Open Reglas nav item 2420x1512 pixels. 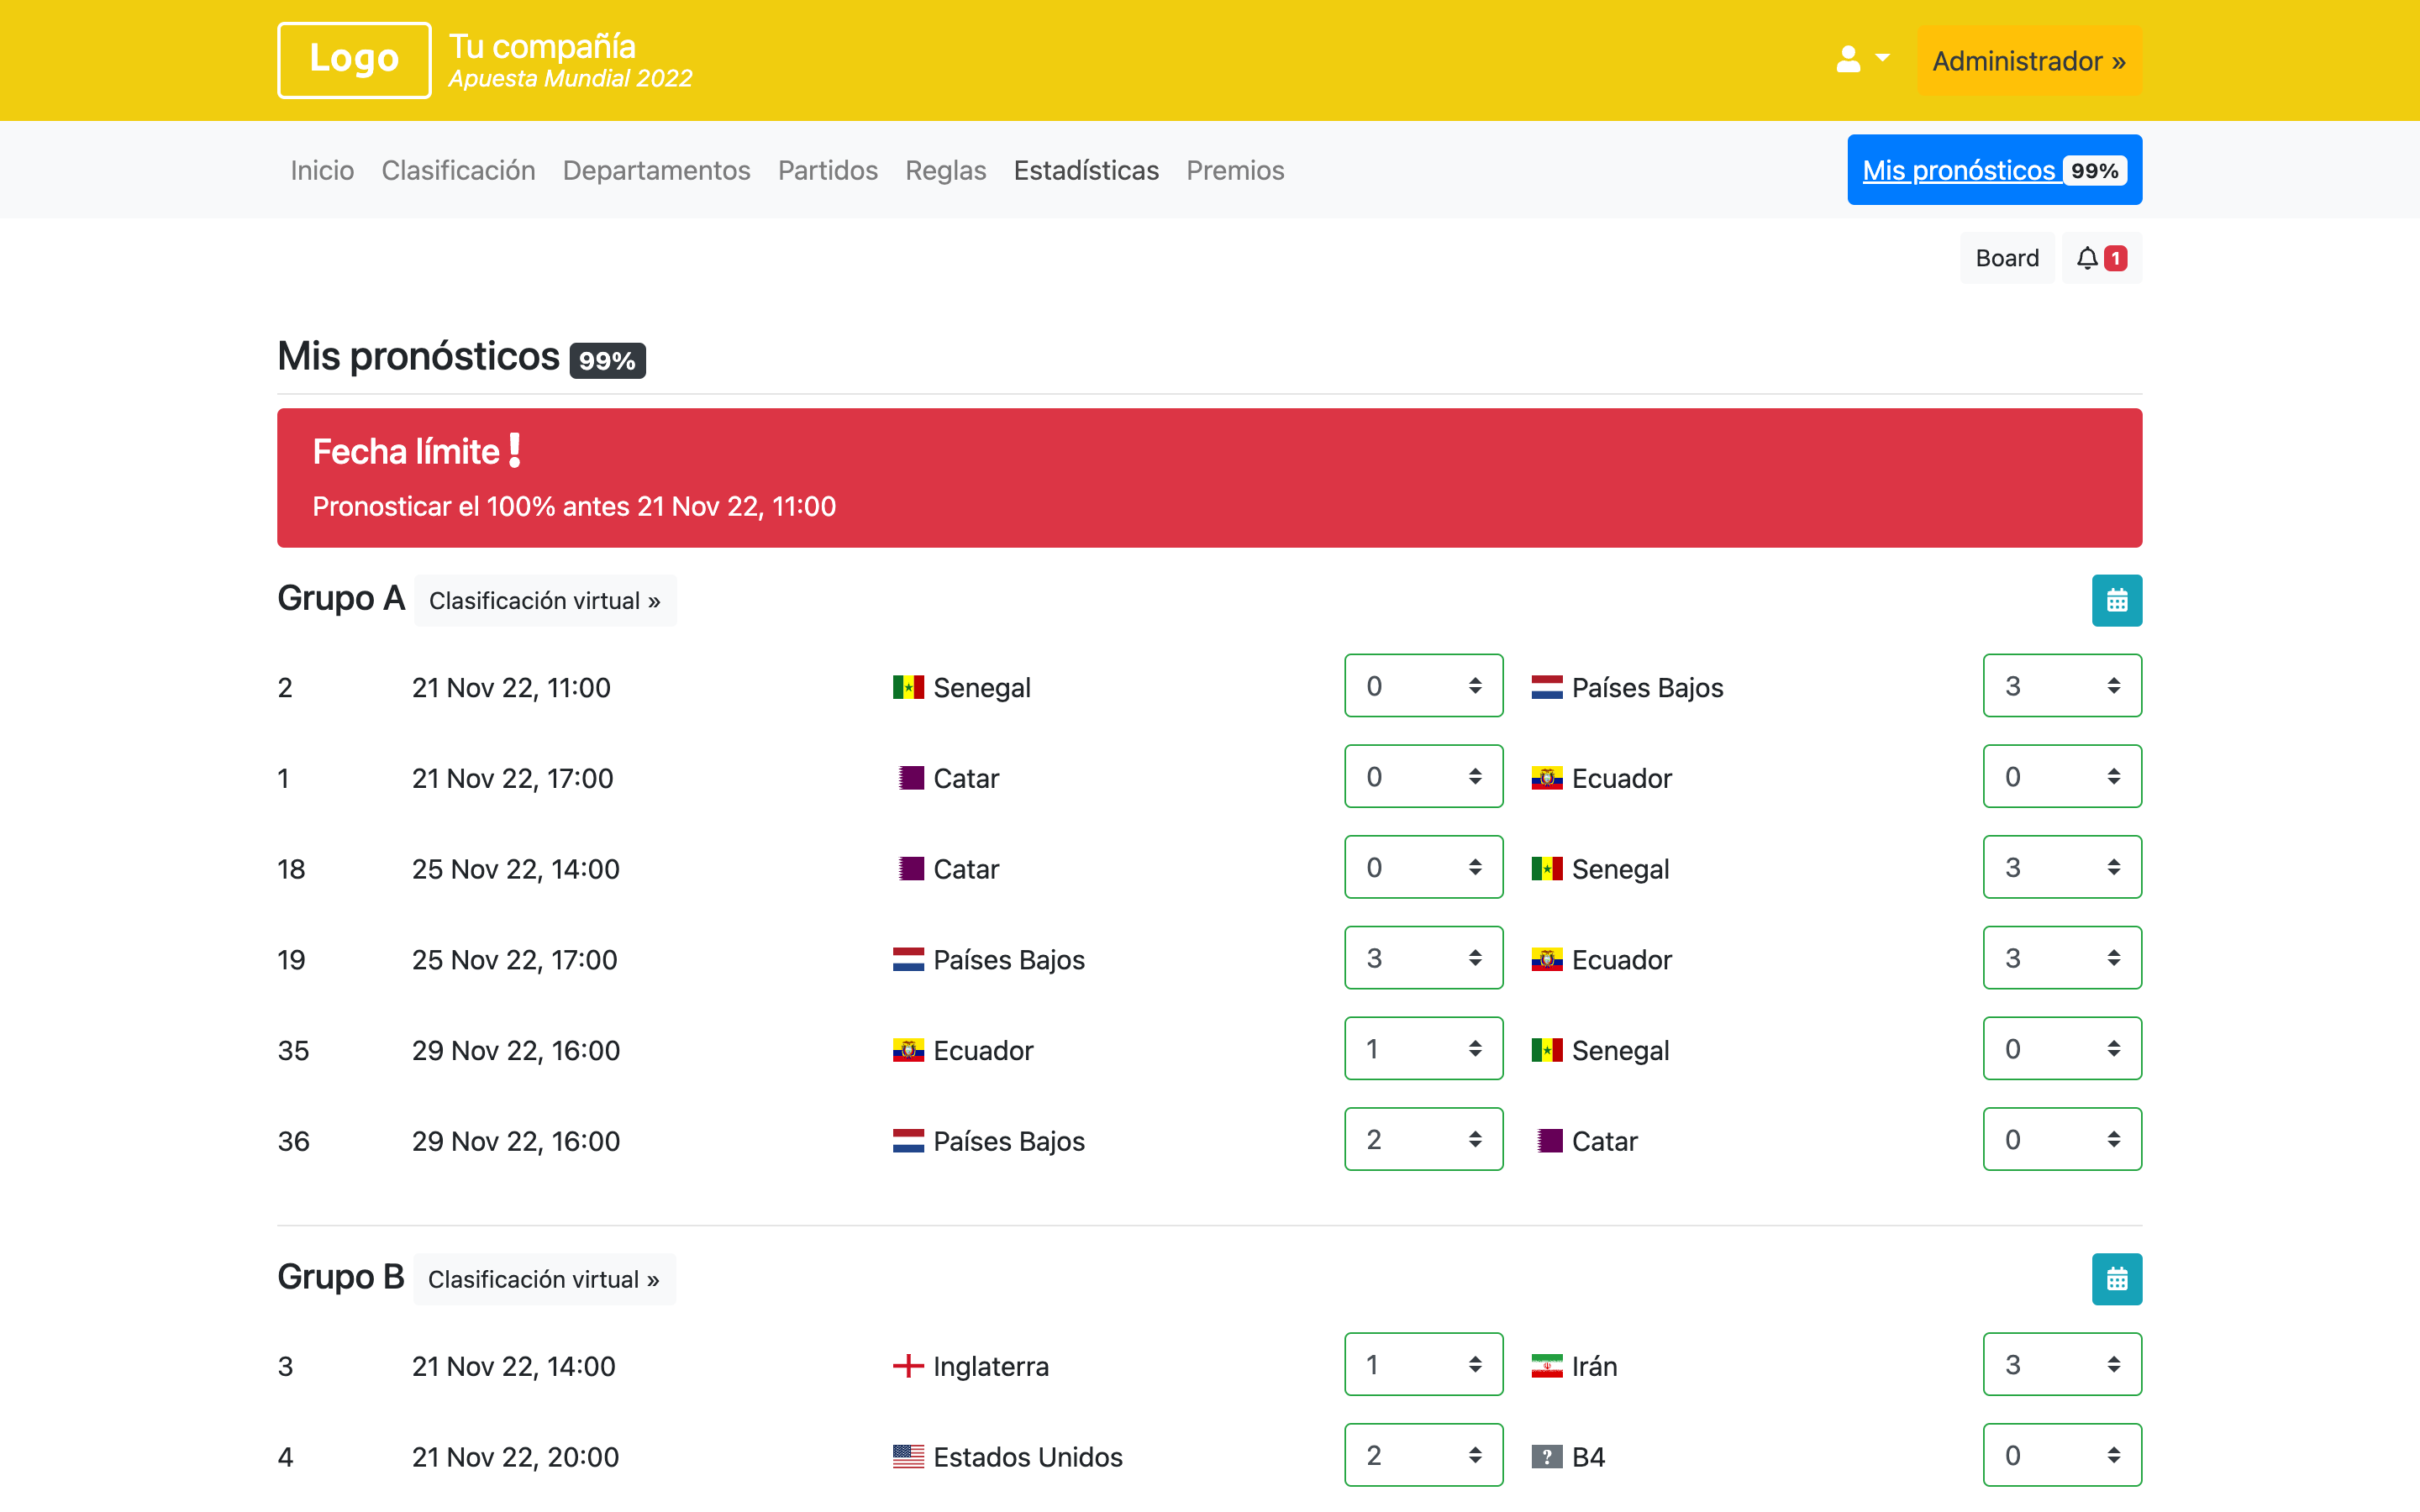pyautogui.click(x=945, y=170)
